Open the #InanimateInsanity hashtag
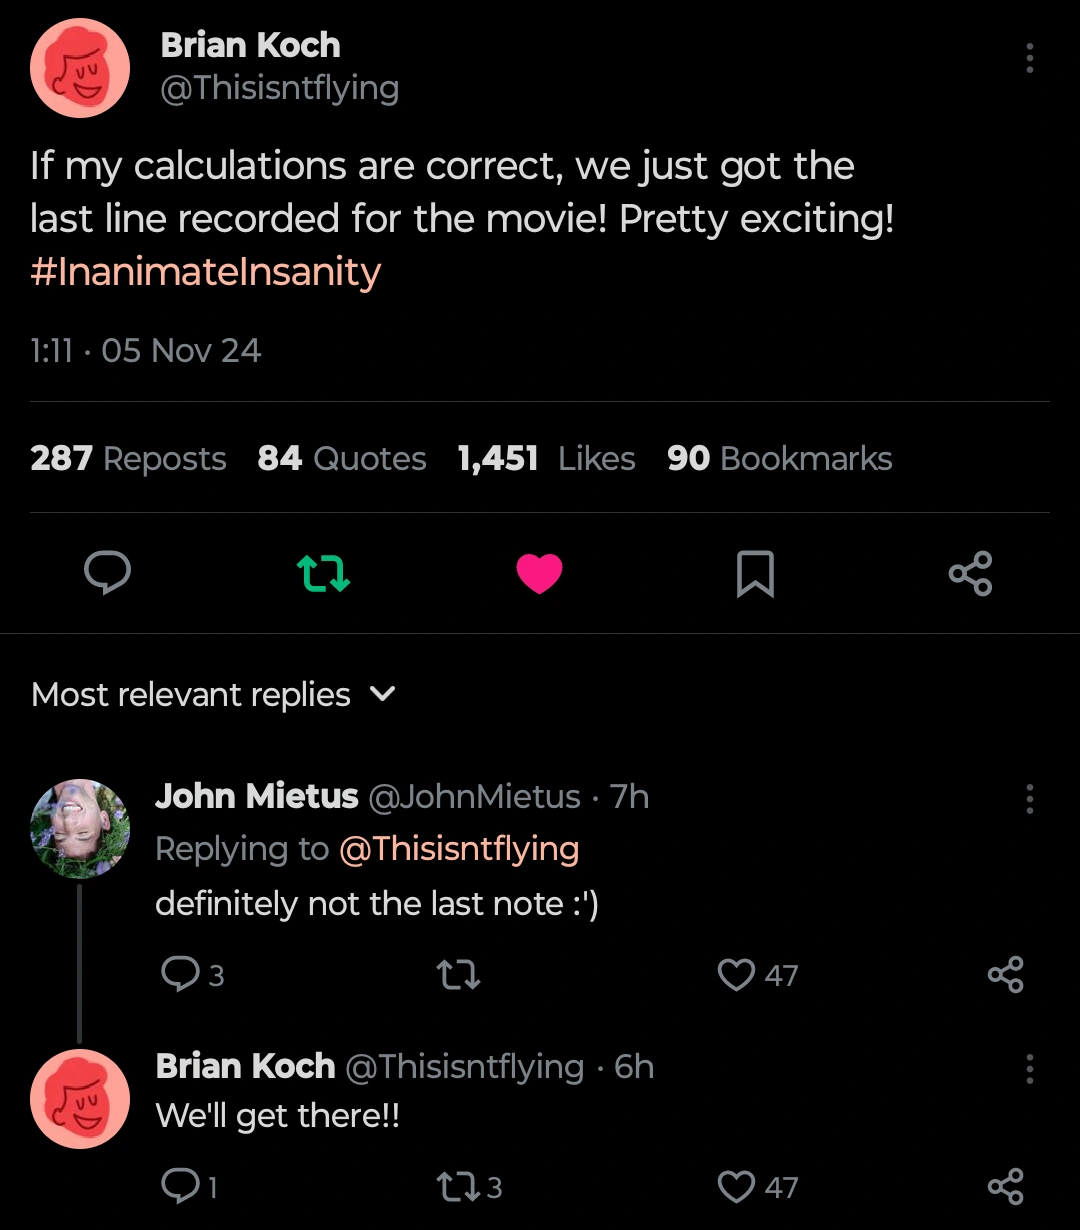 (x=206, y=272)
